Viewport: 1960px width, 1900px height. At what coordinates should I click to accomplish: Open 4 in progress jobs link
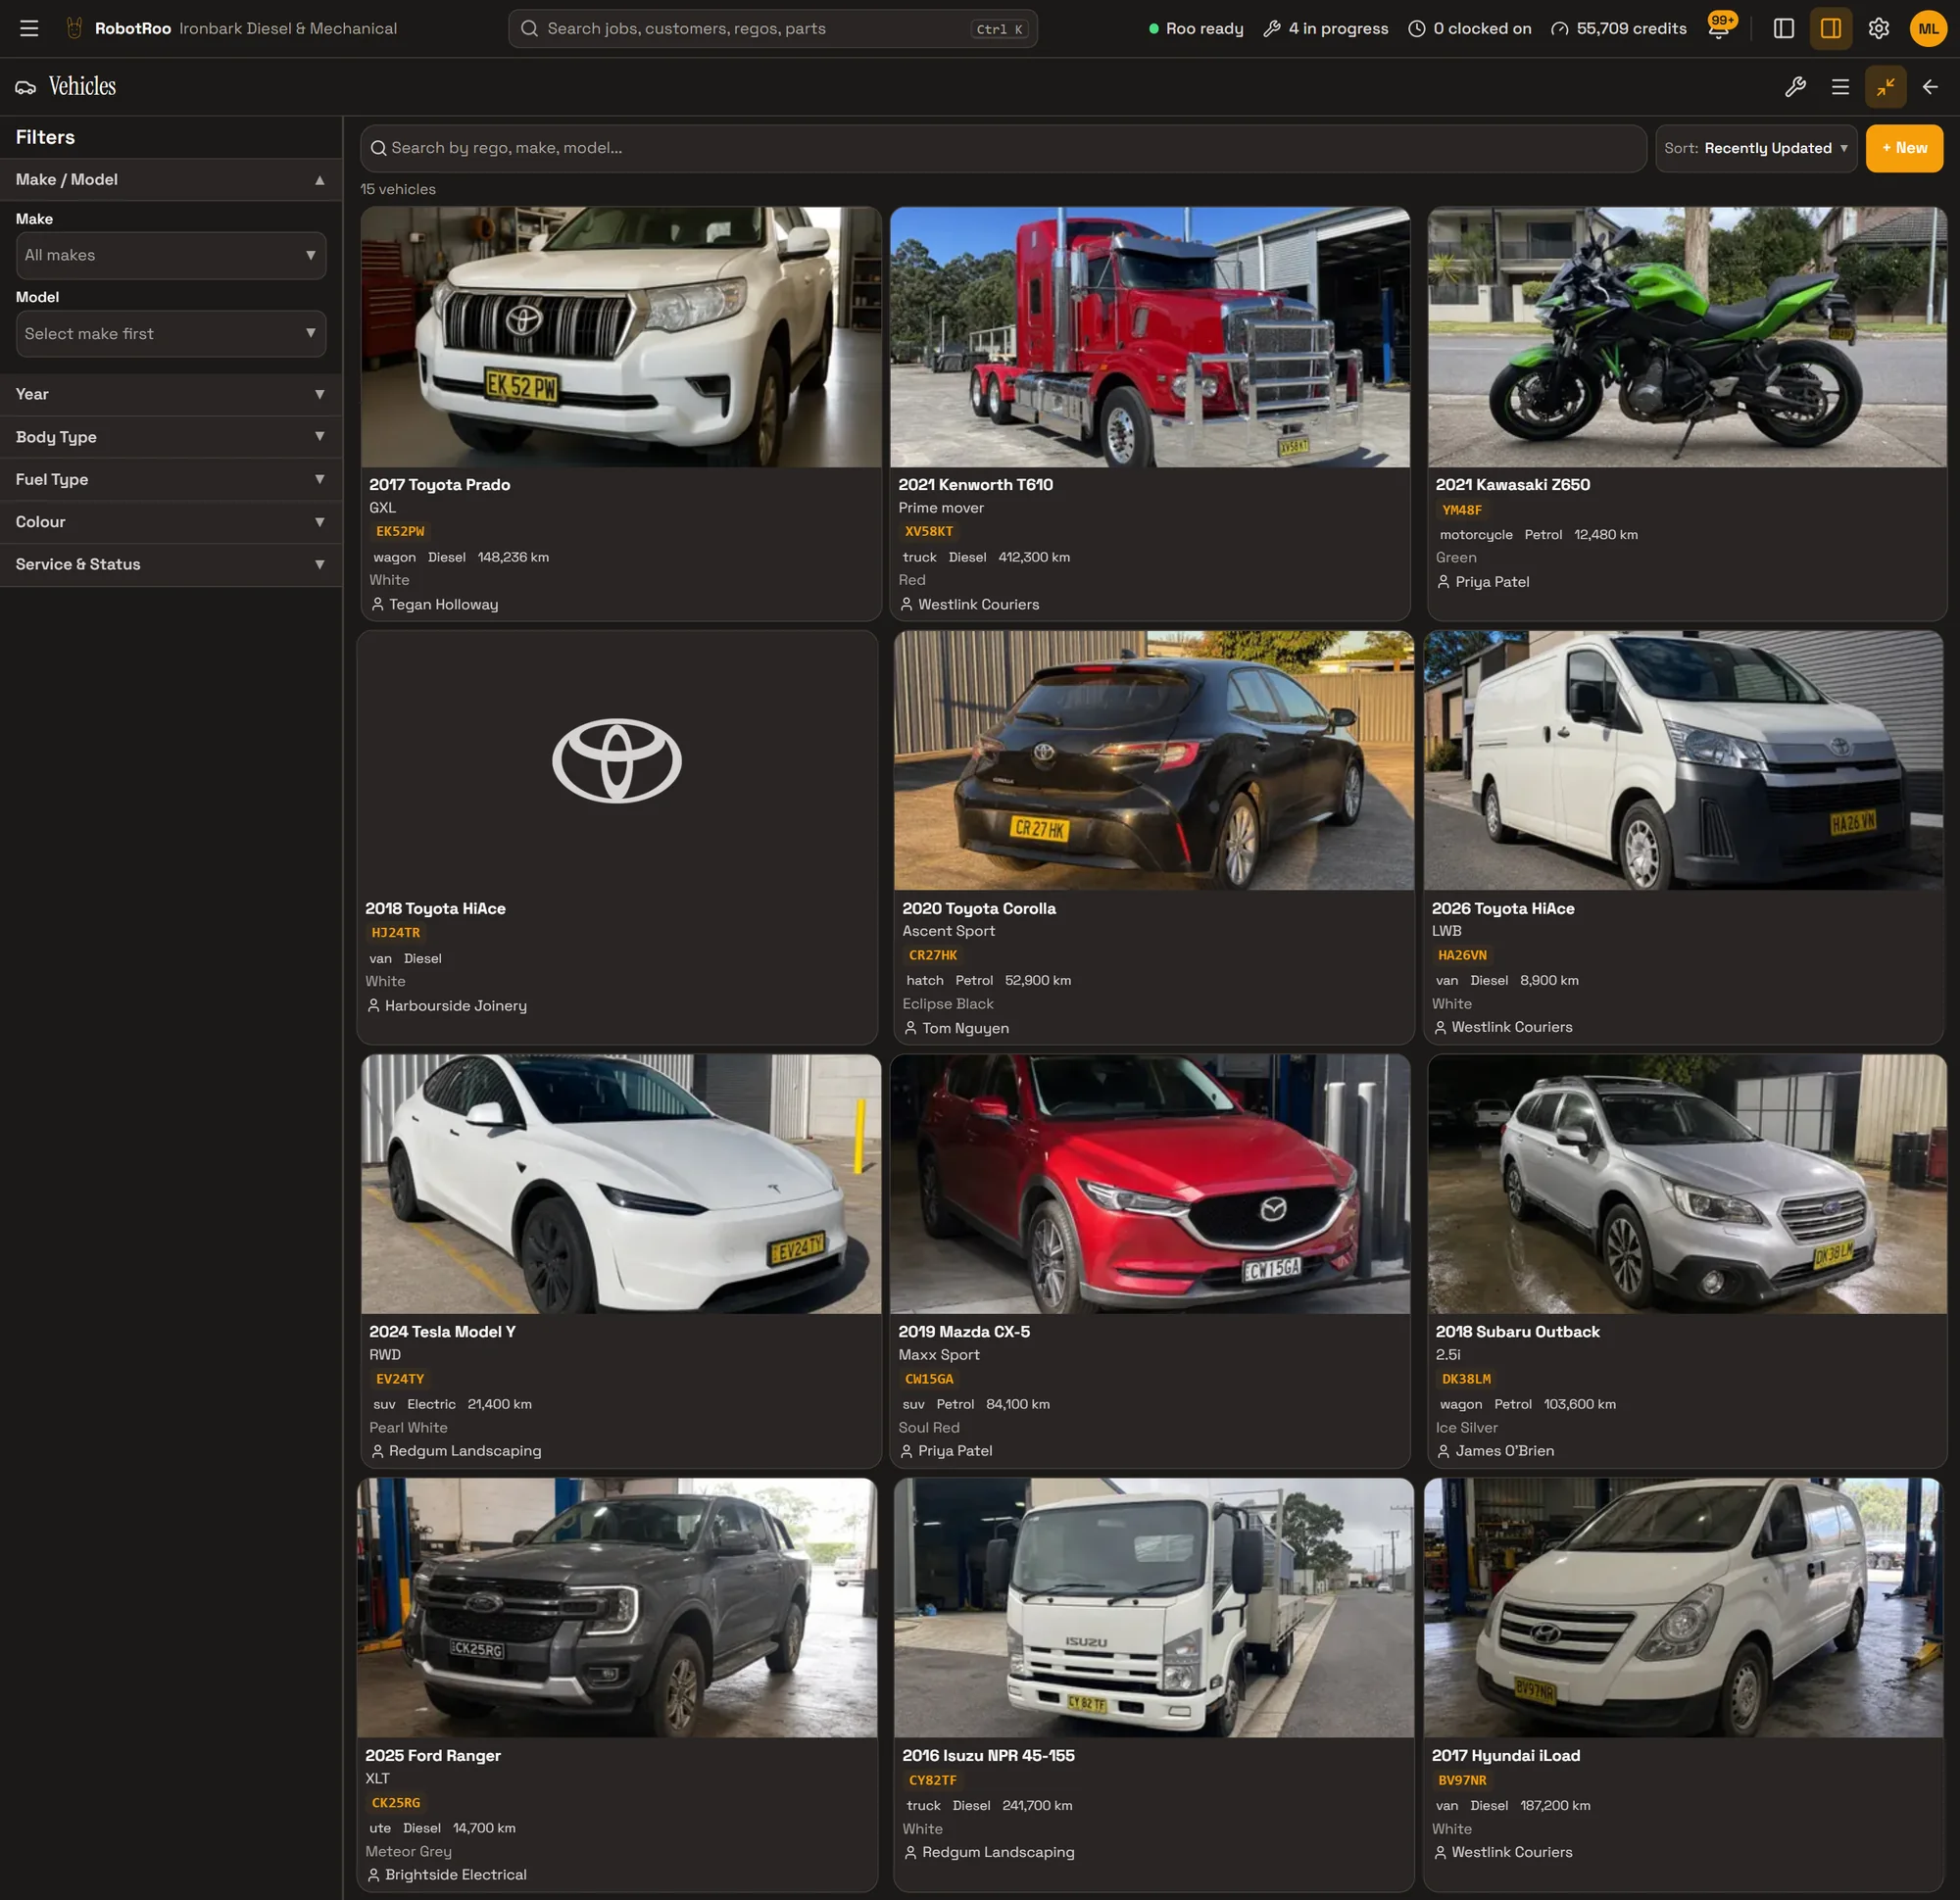(1325, 28)
